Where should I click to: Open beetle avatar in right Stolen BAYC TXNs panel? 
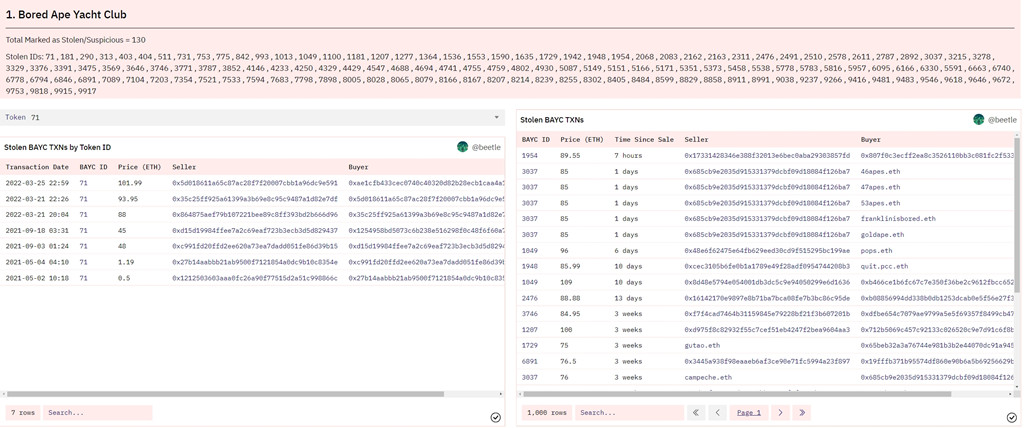978,120
